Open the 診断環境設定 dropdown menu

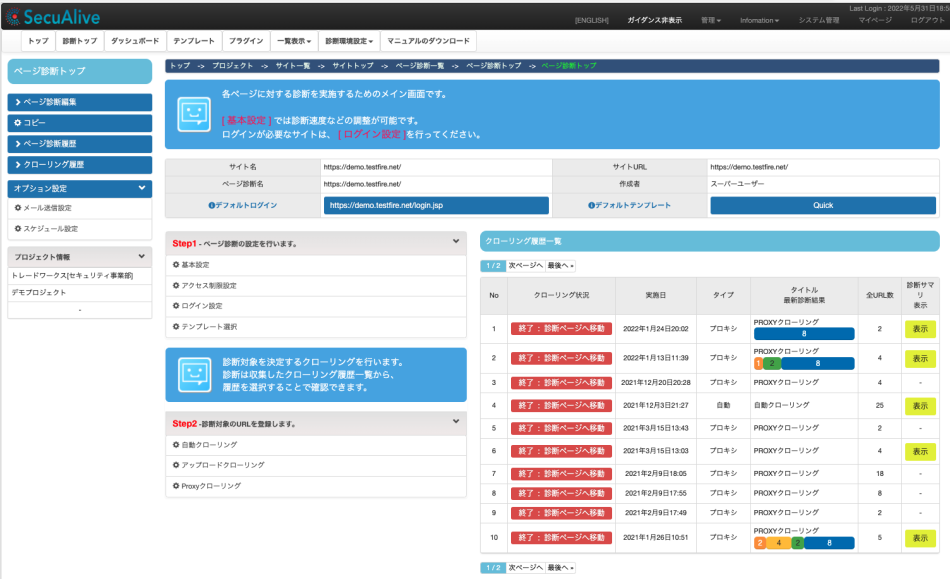tap(349, 41)
